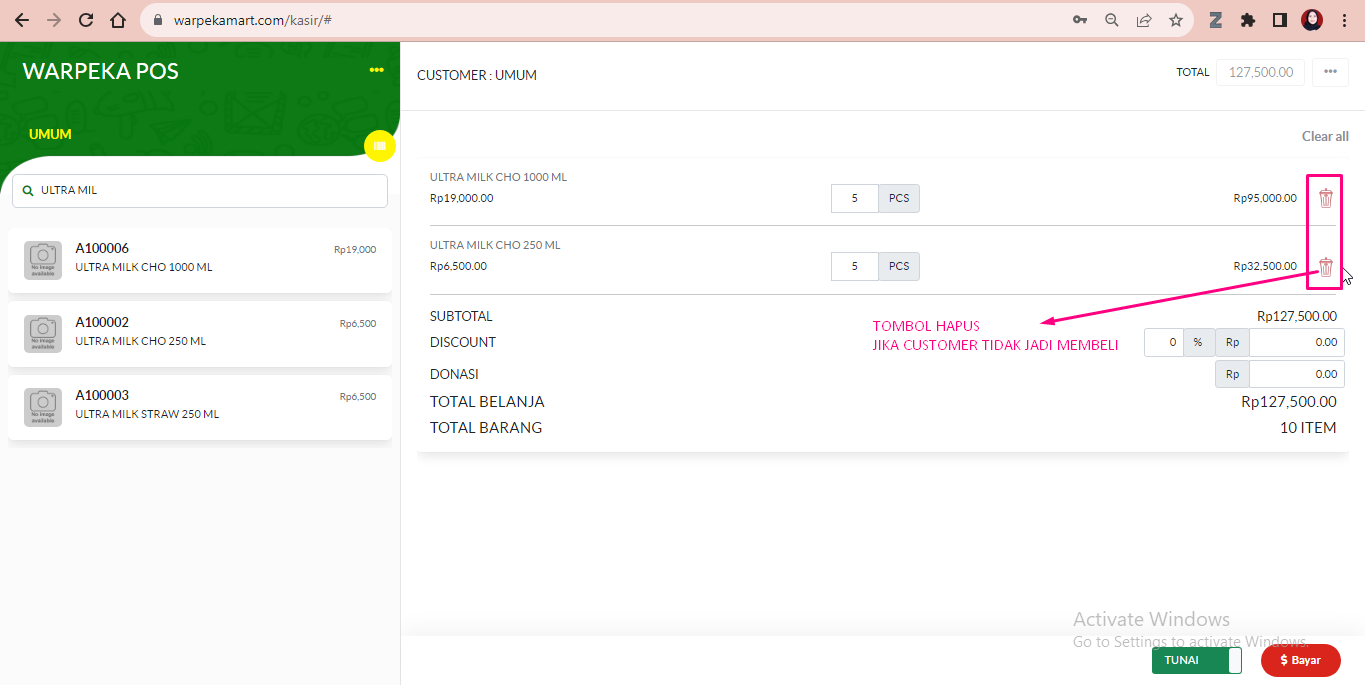Viewport: 1365px width, 685px height.
Task: Focus the discount percent field
Action: [x=1164, y=342]
